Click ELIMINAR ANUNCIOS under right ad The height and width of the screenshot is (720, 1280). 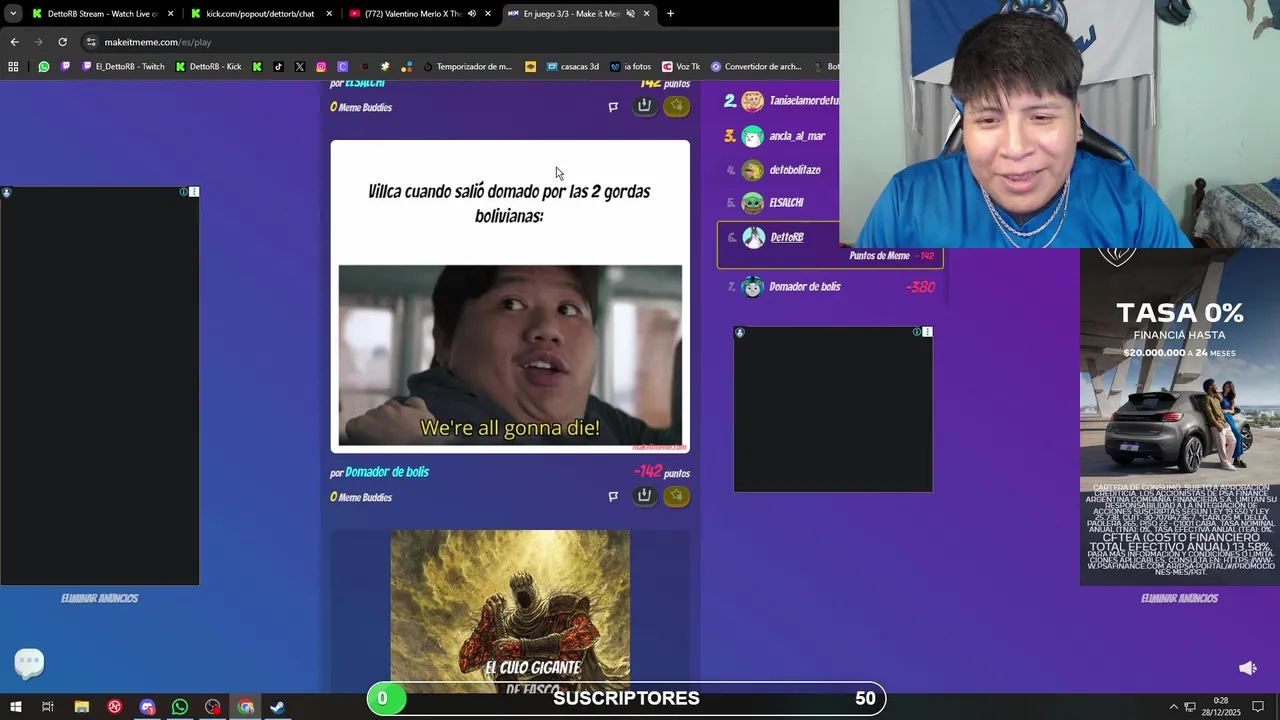click(1179, 598)
